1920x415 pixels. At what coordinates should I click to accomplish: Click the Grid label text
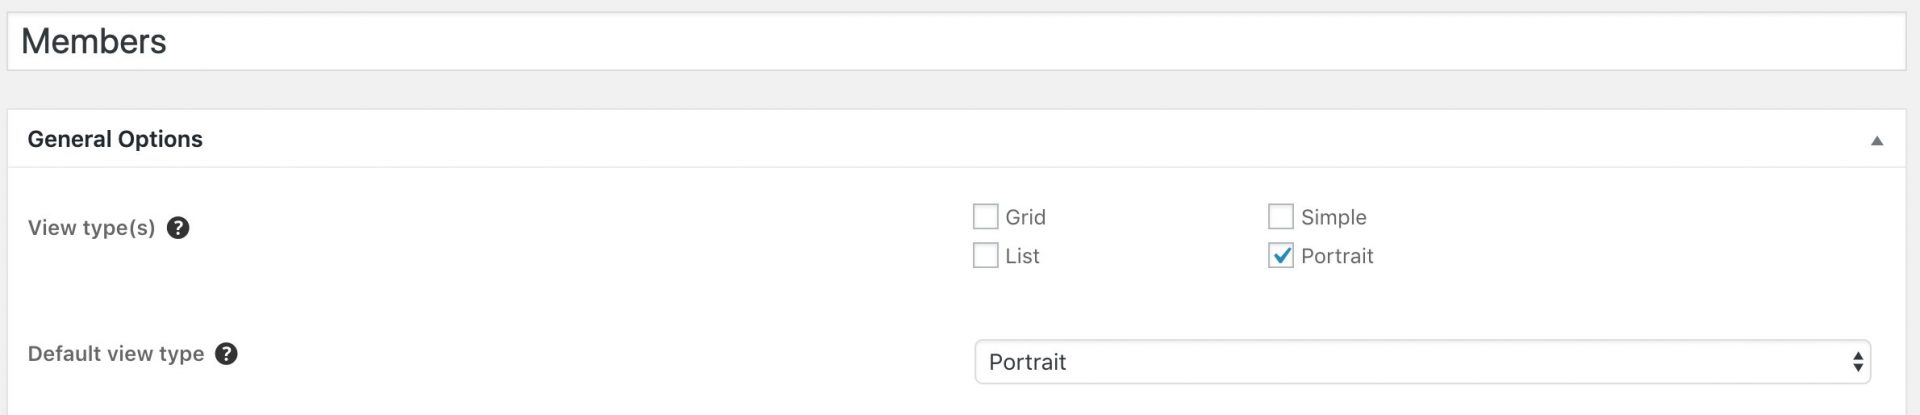click(1025, 217)
